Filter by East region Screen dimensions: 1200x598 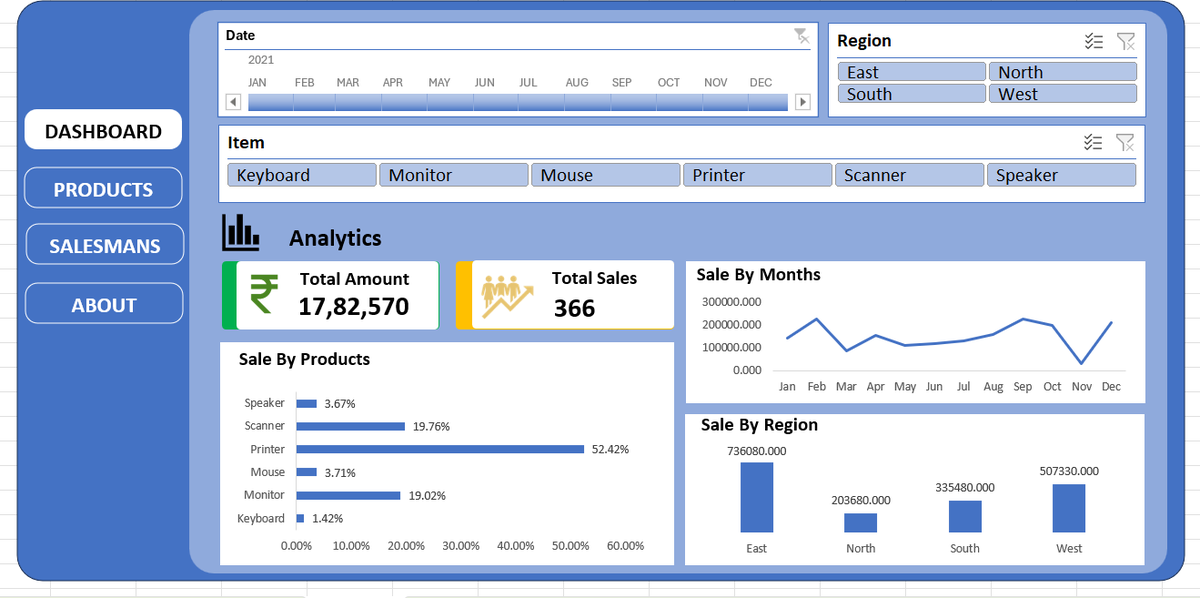click(x=912, y=72)
